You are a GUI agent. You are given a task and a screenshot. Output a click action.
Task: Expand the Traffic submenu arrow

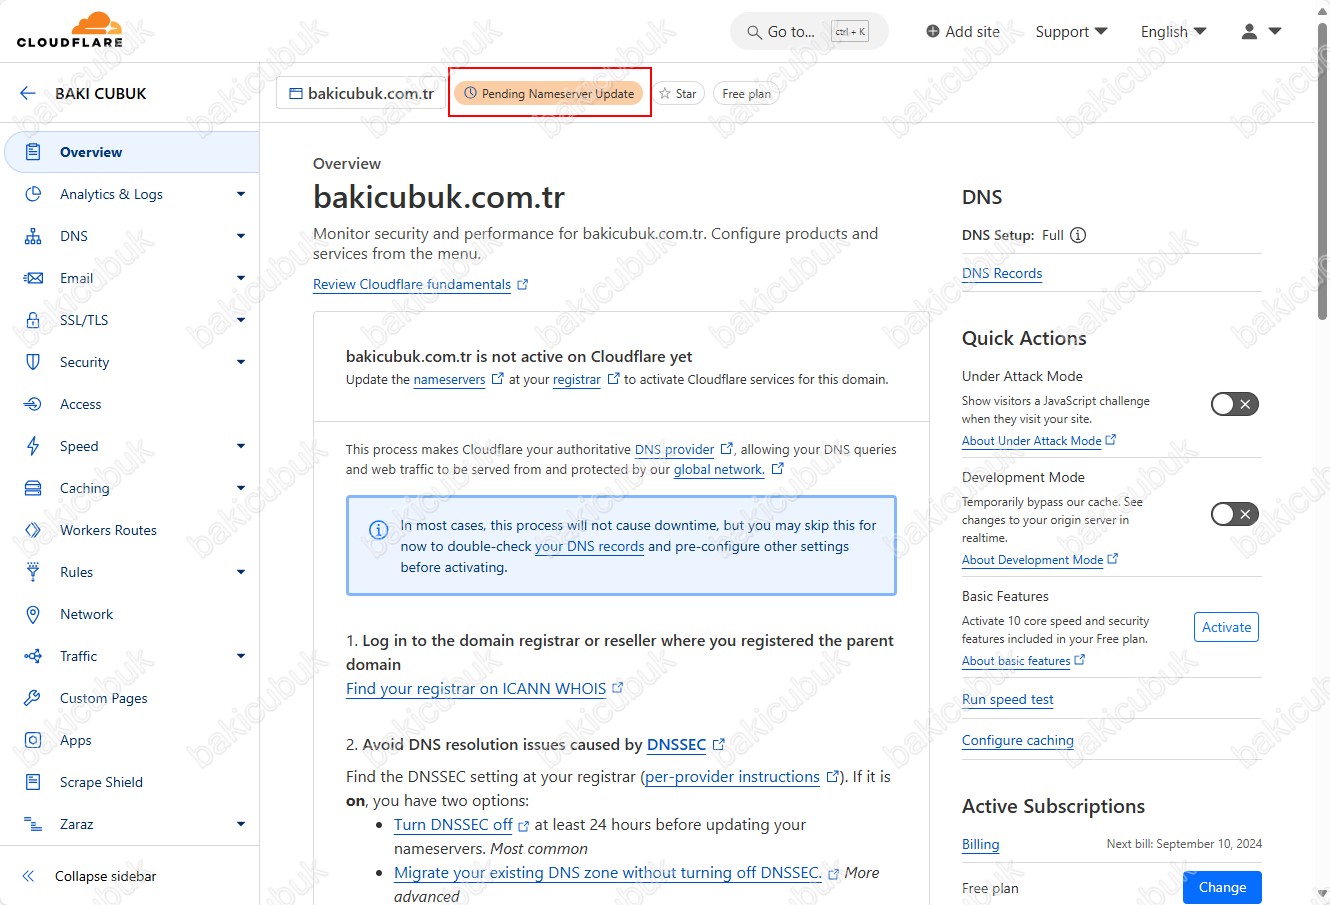coord(241,656)
